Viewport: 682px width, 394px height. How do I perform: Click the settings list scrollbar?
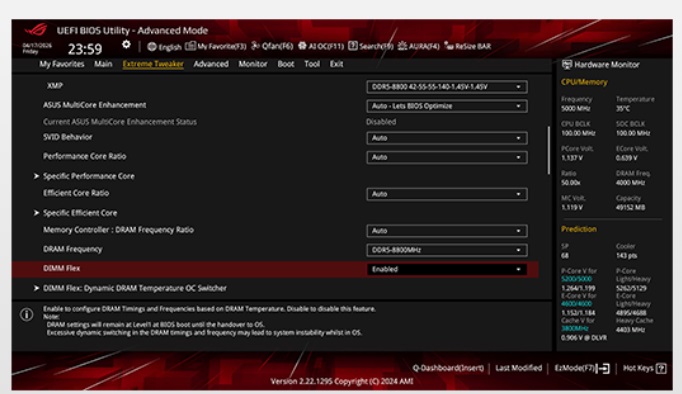click(548, 150)
